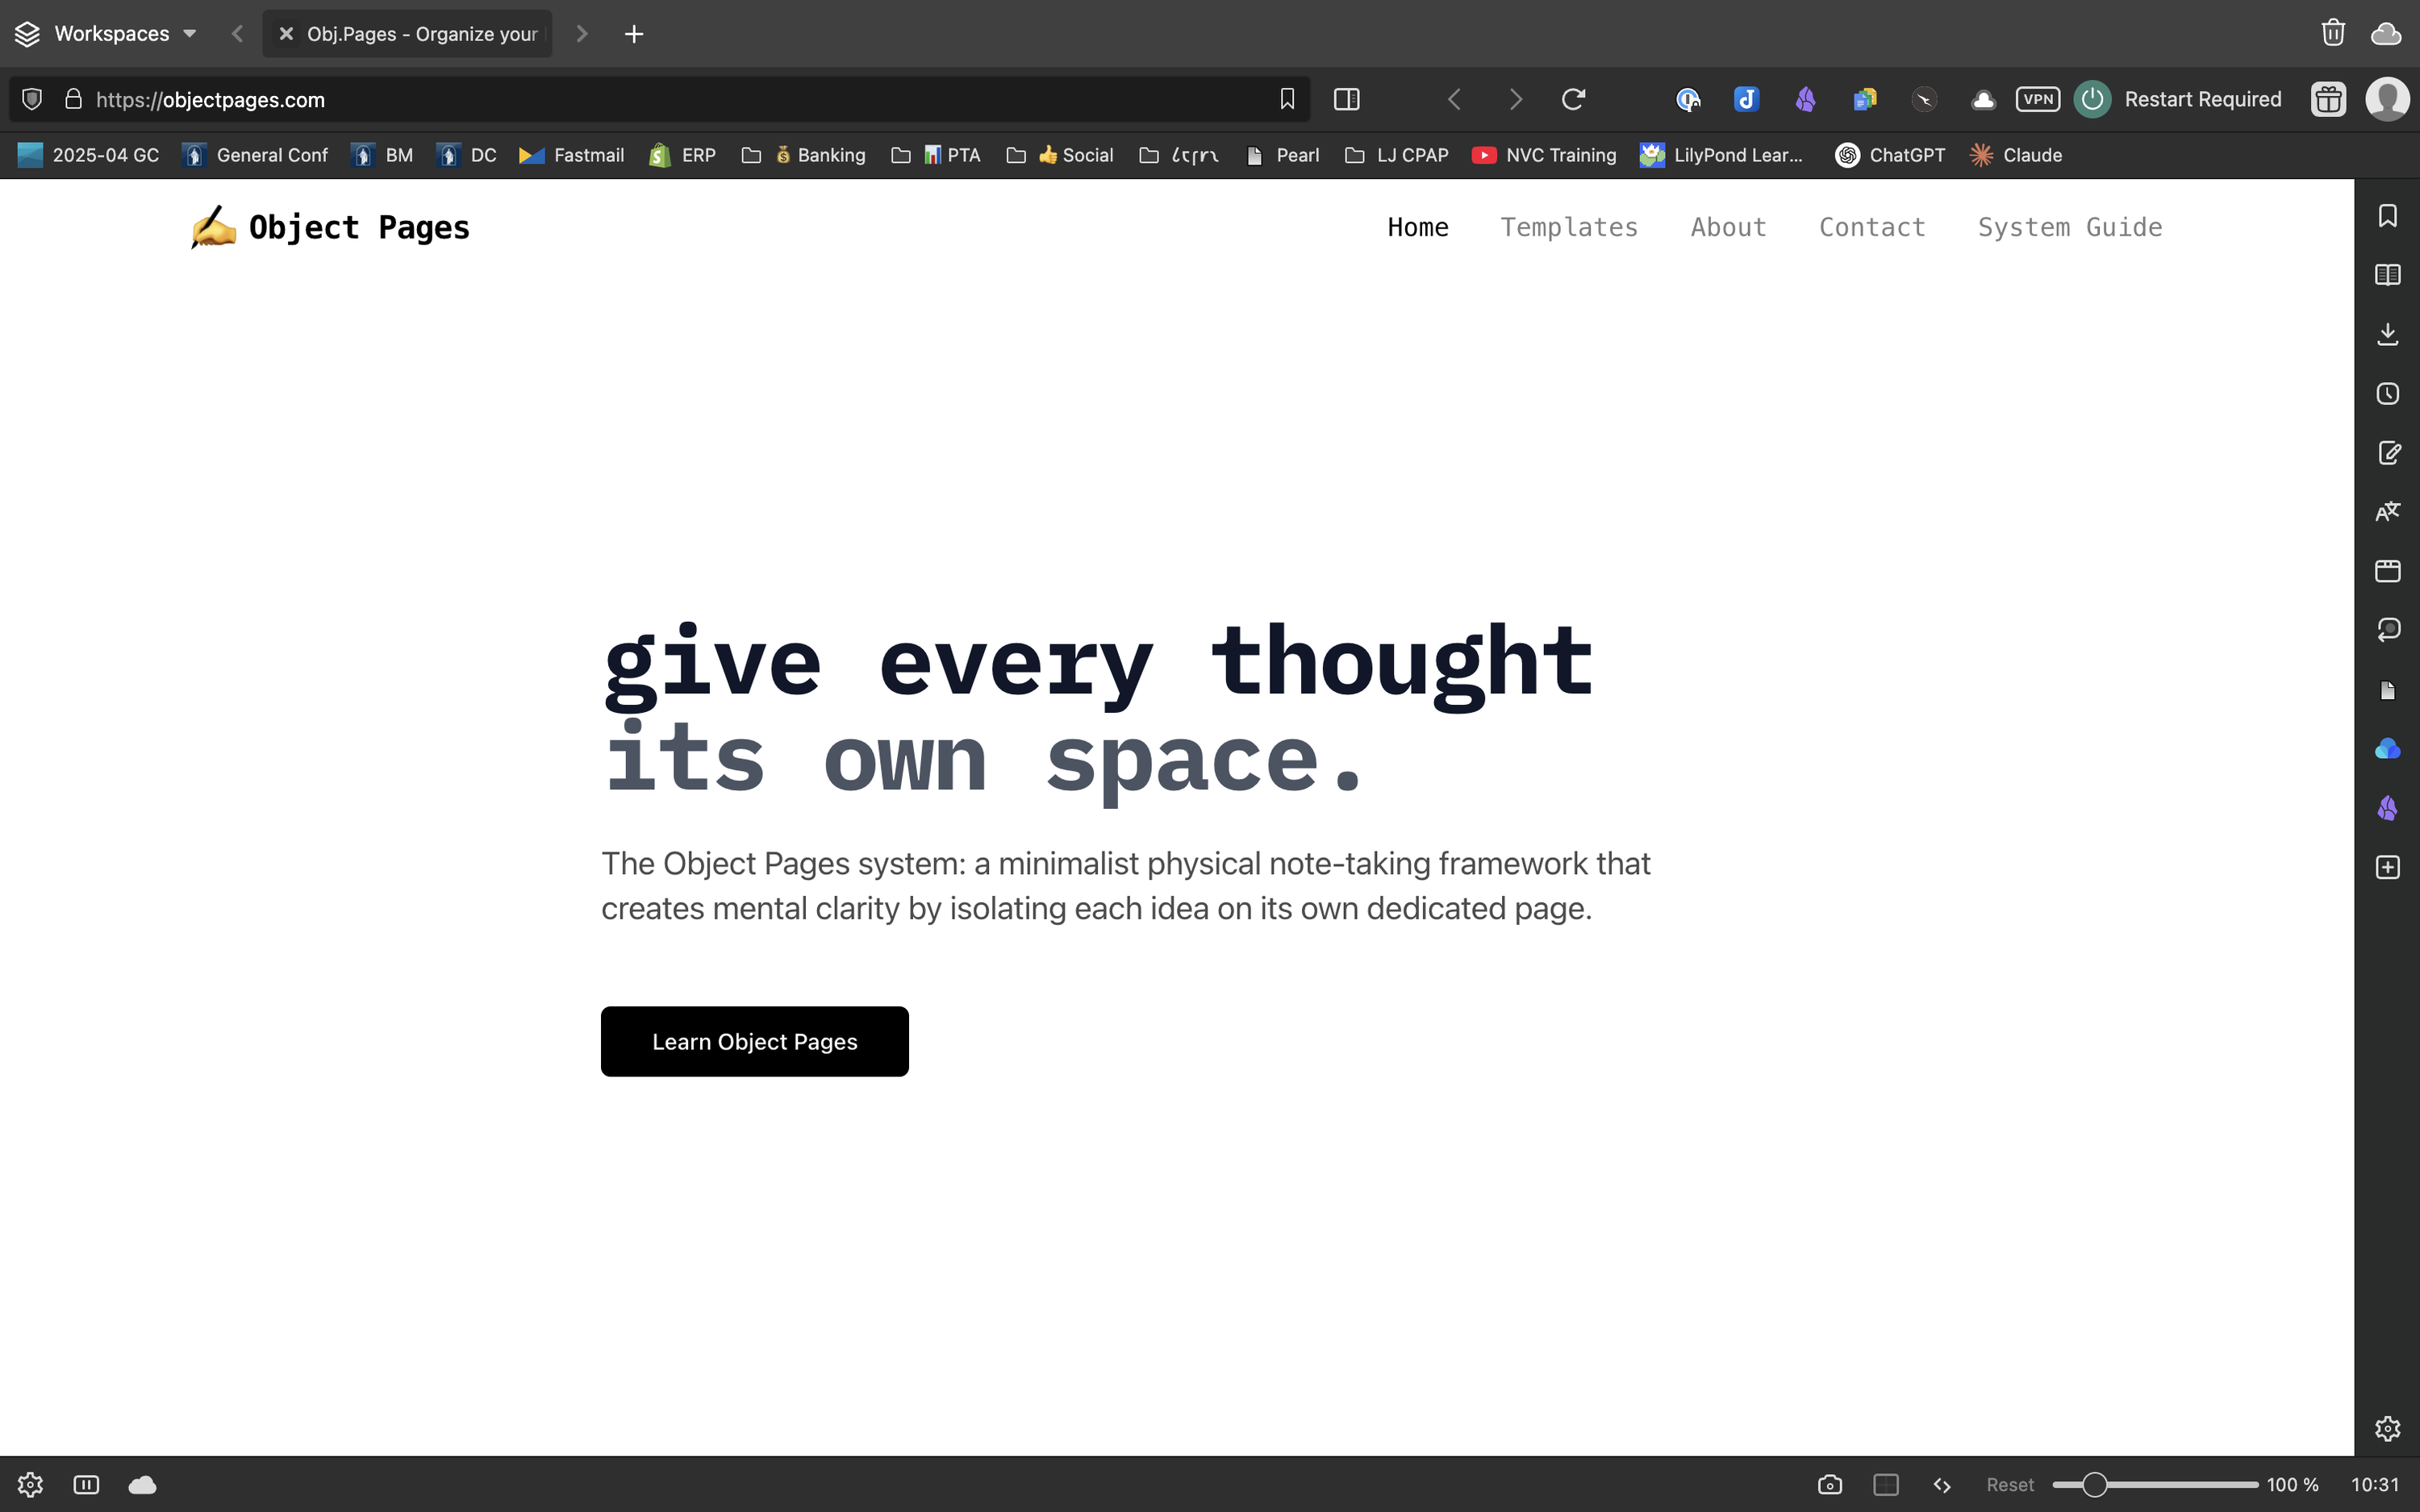Open the blue cloud web panel

[2387, 749]
